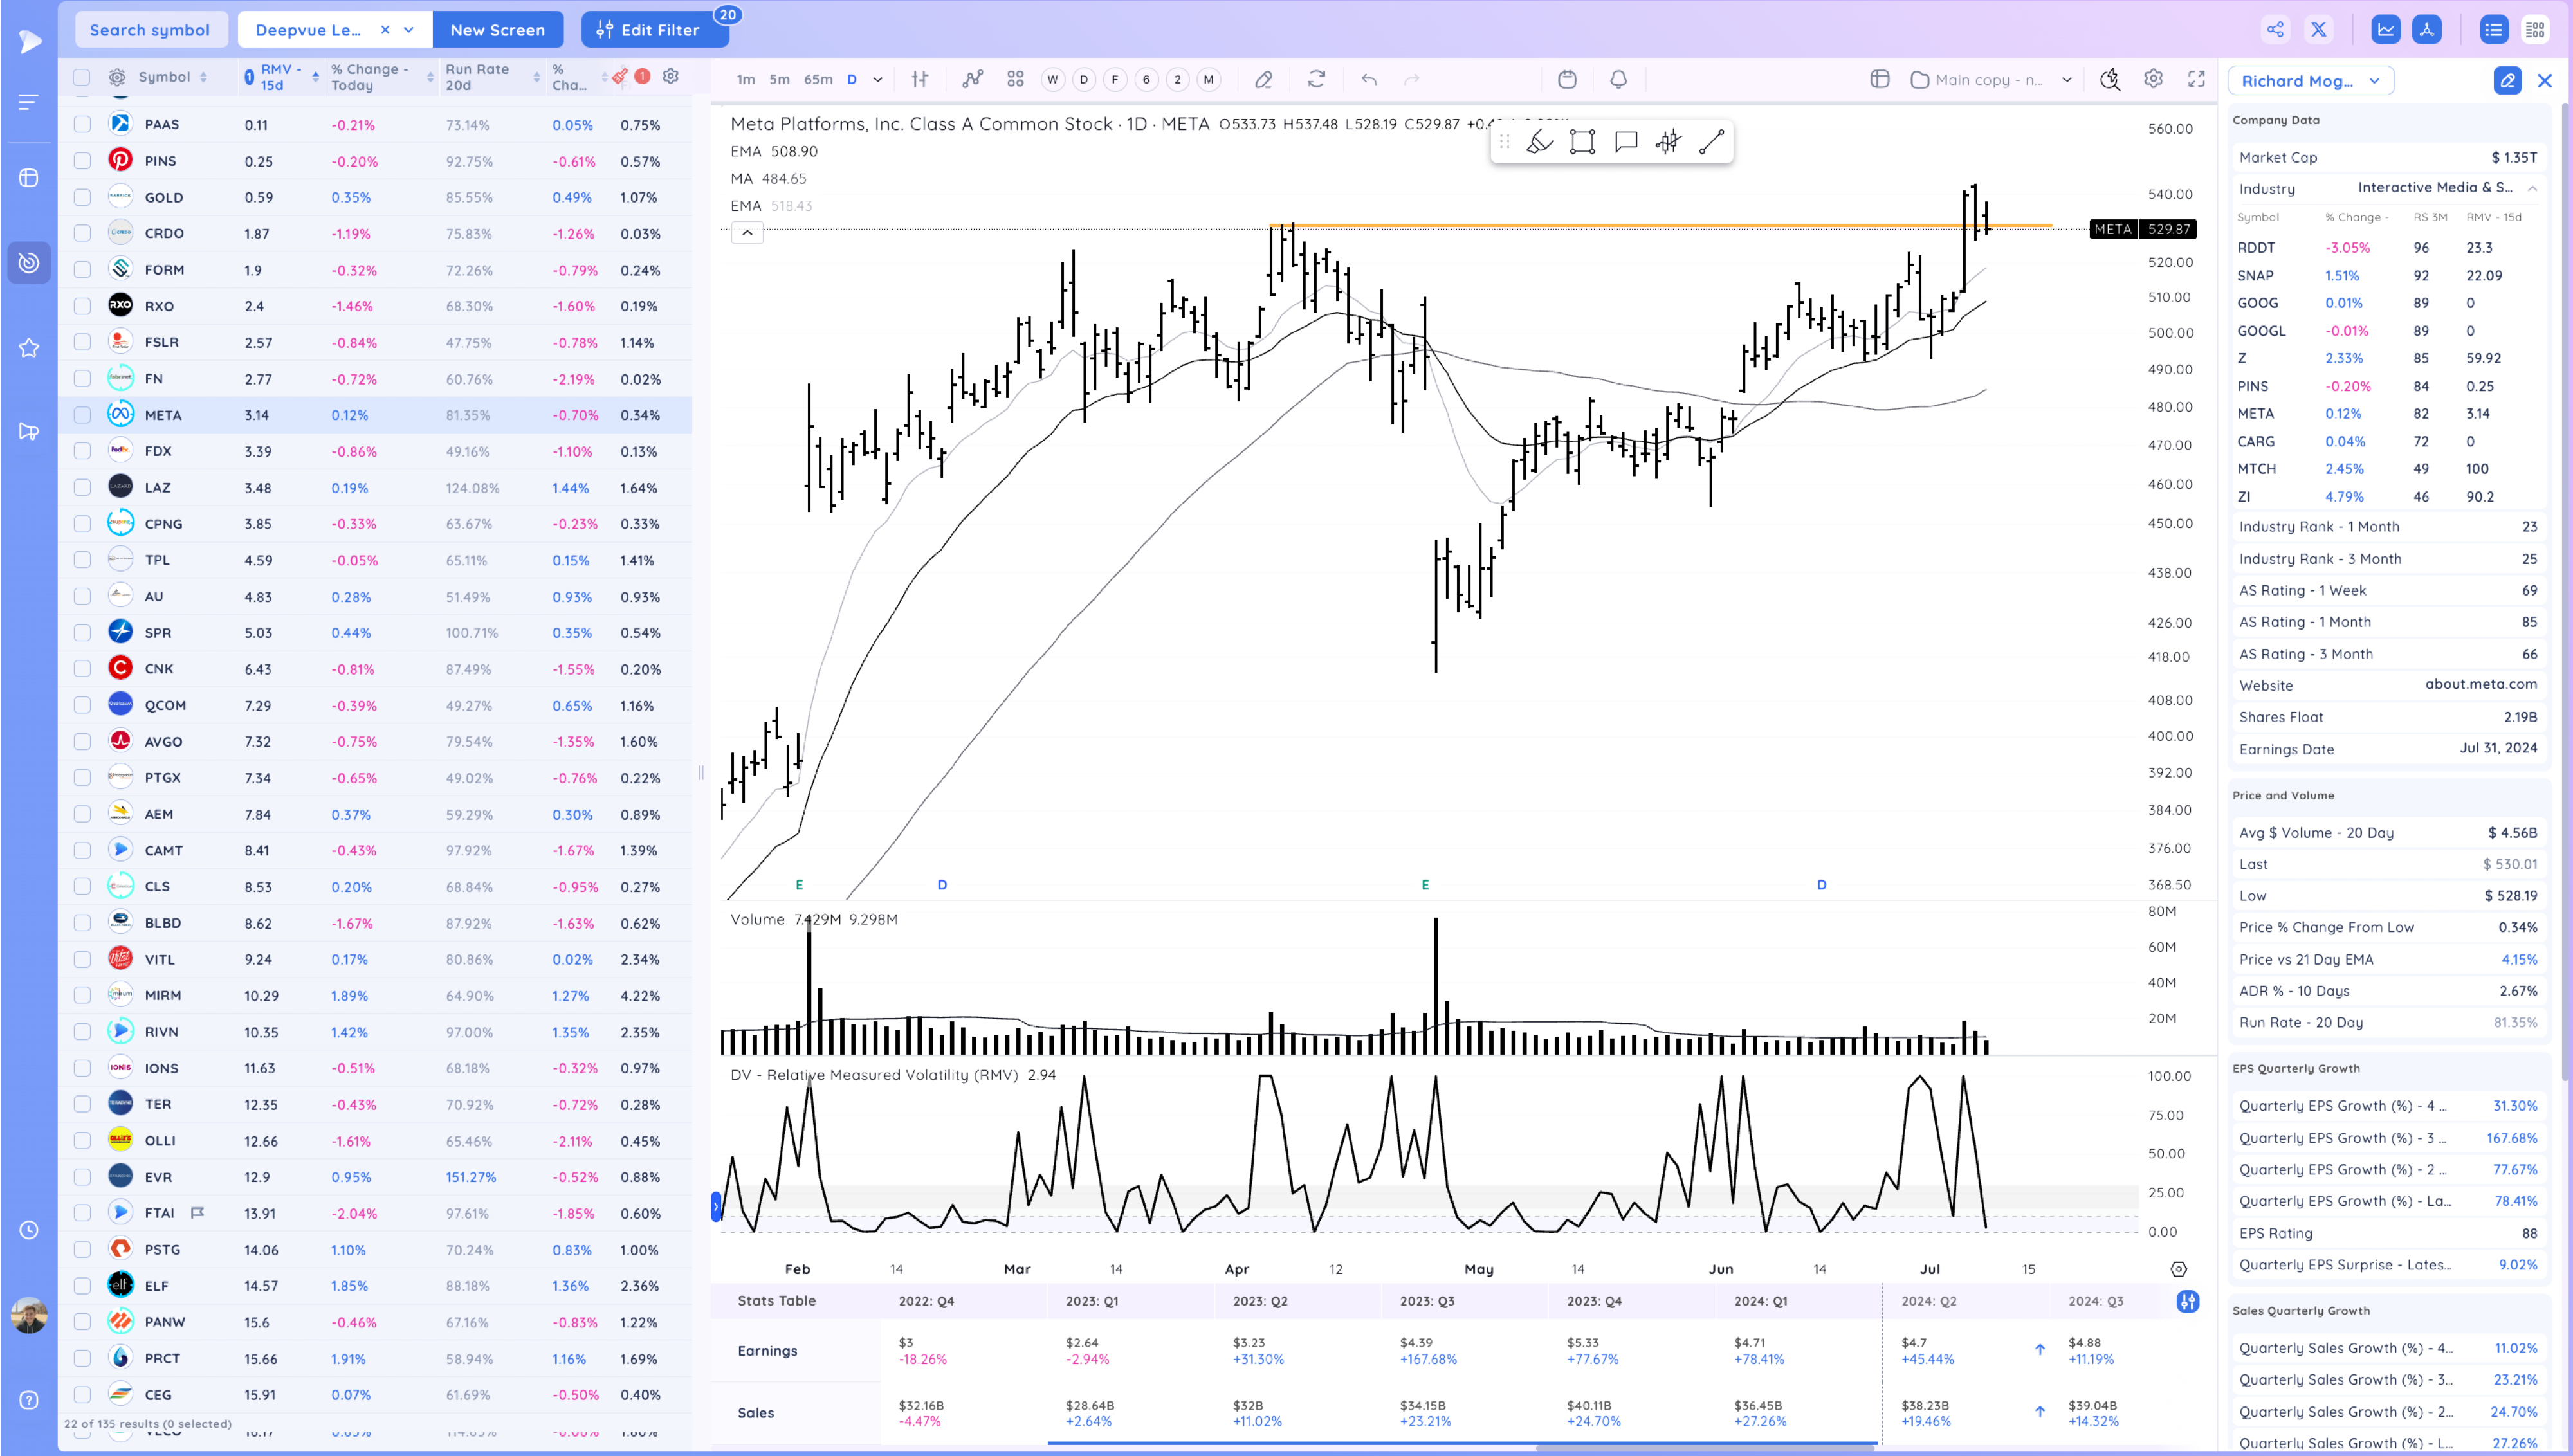Select the brush drawing tool
2573x1456 pixels.
pyautogui.click(x=1539, y=142)
